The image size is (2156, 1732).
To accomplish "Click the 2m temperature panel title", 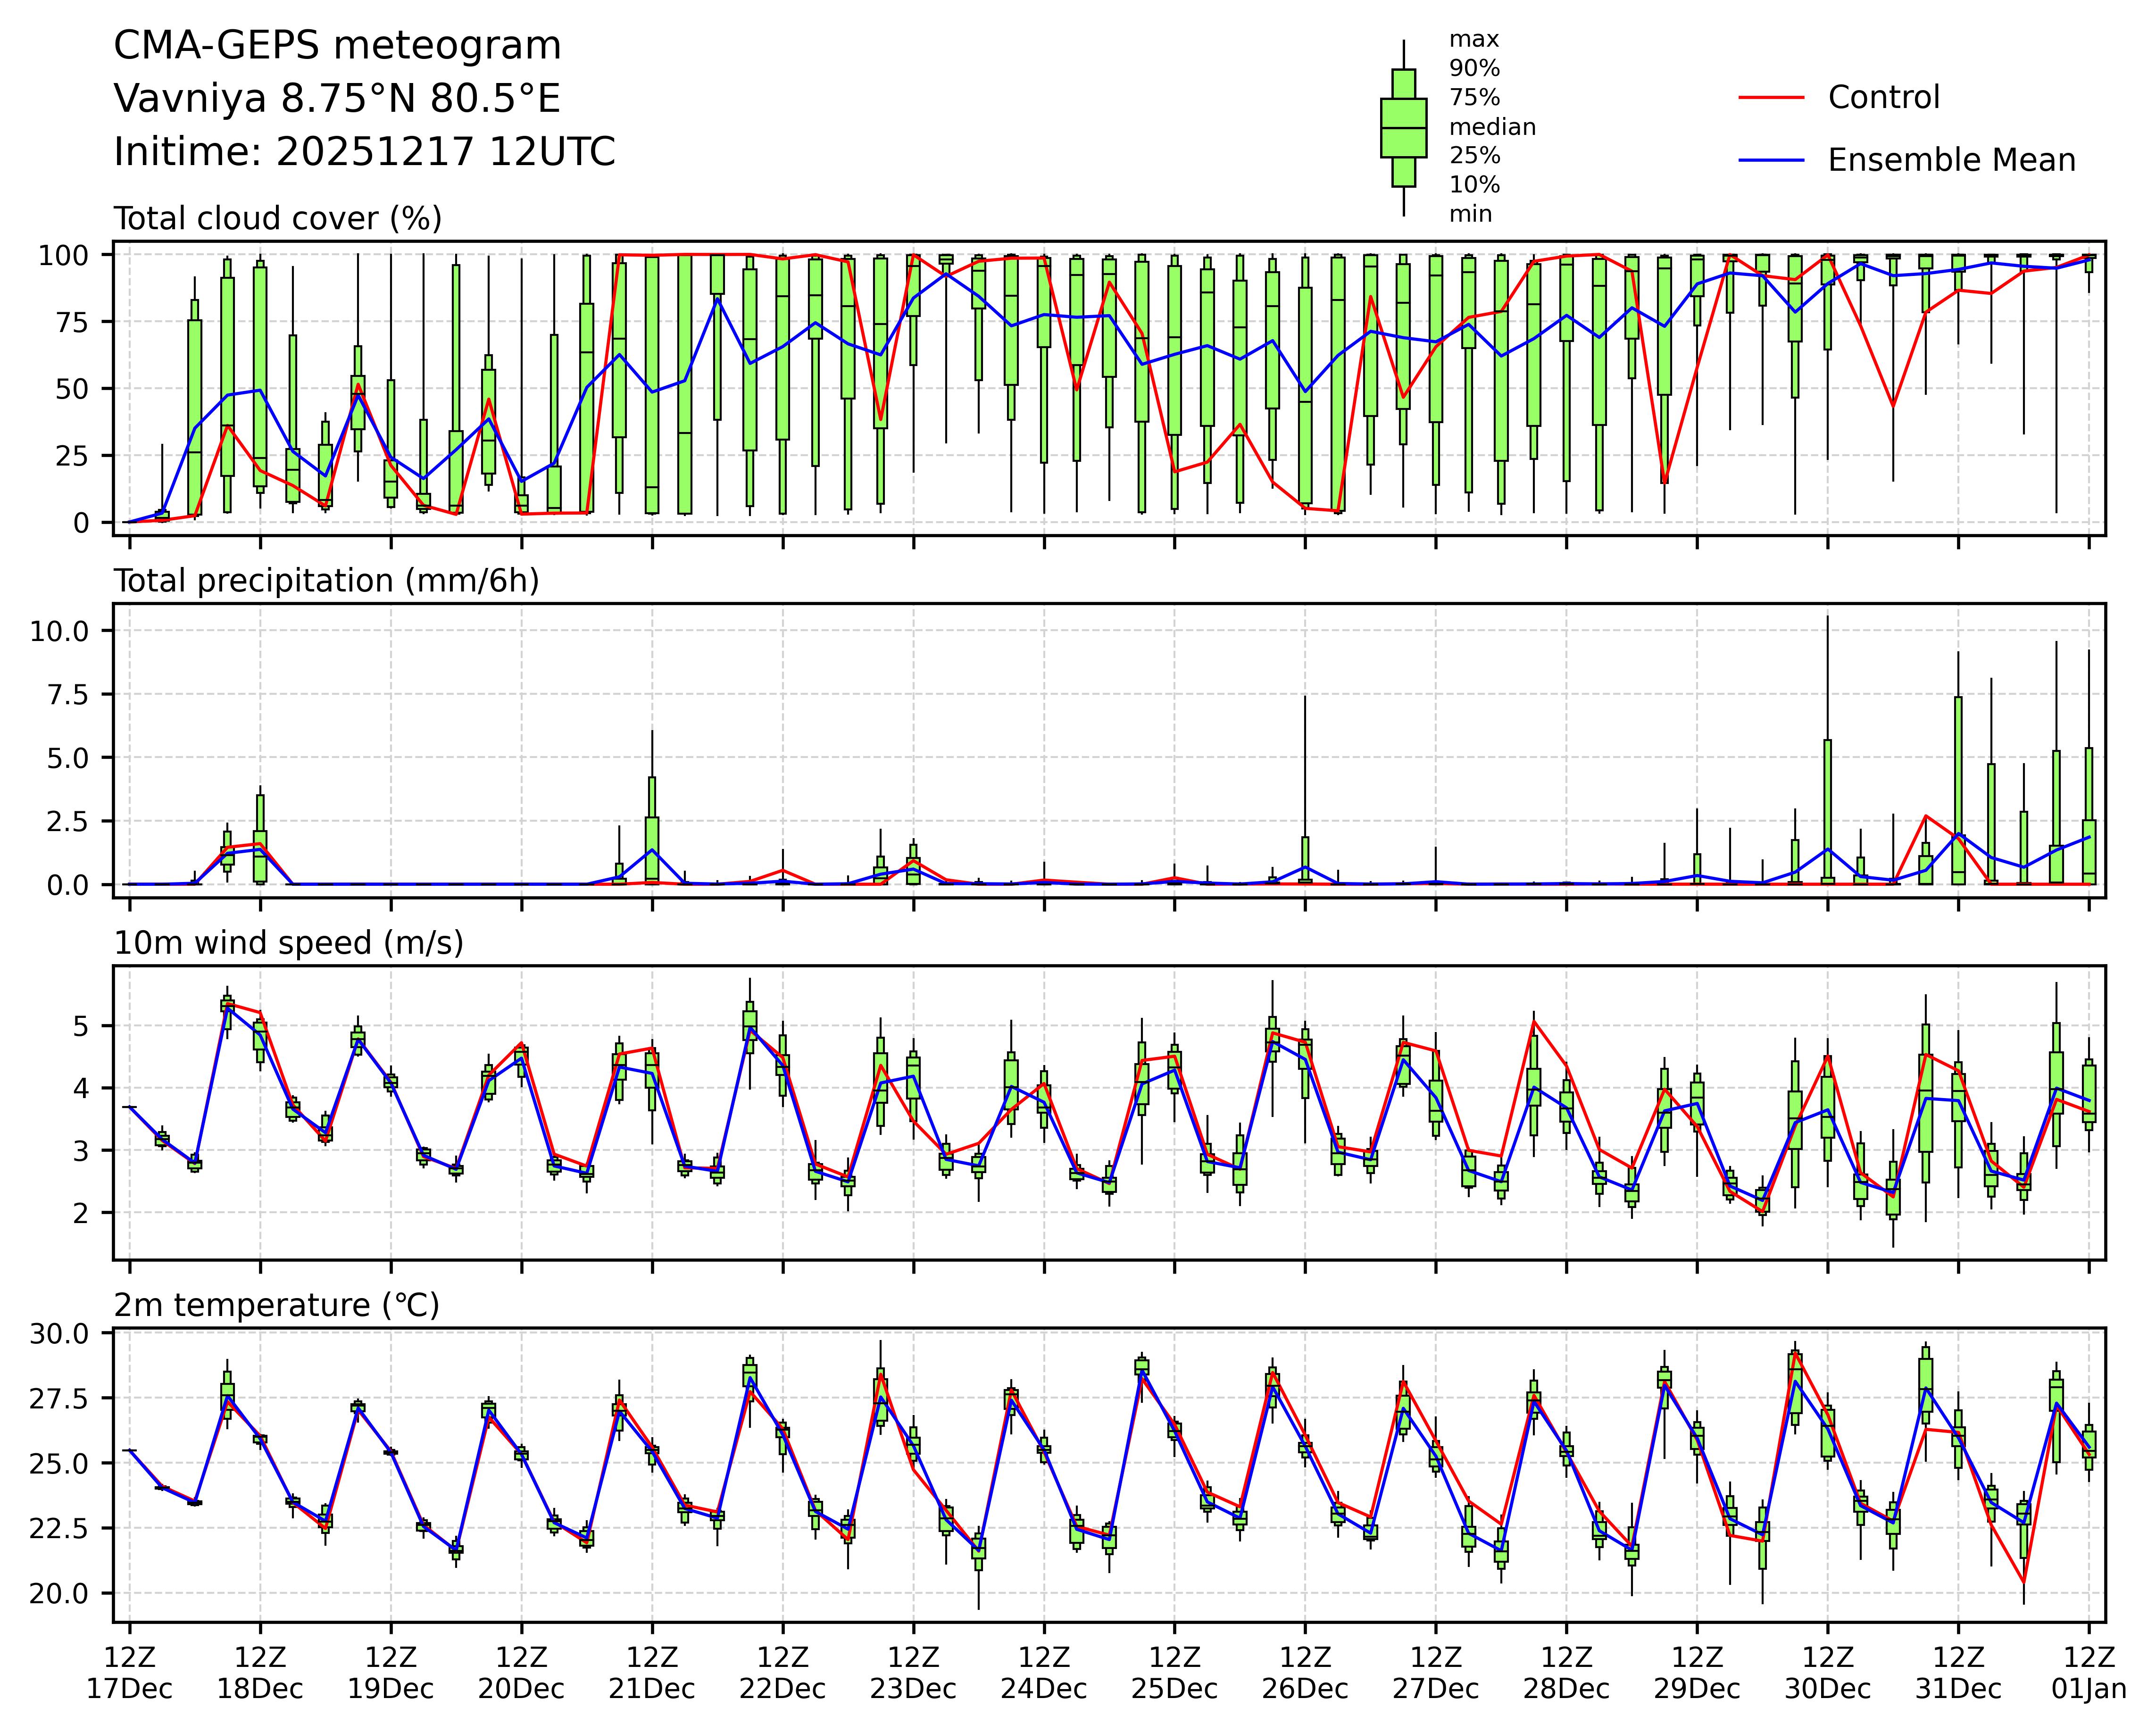I will tap(276, 1305).
